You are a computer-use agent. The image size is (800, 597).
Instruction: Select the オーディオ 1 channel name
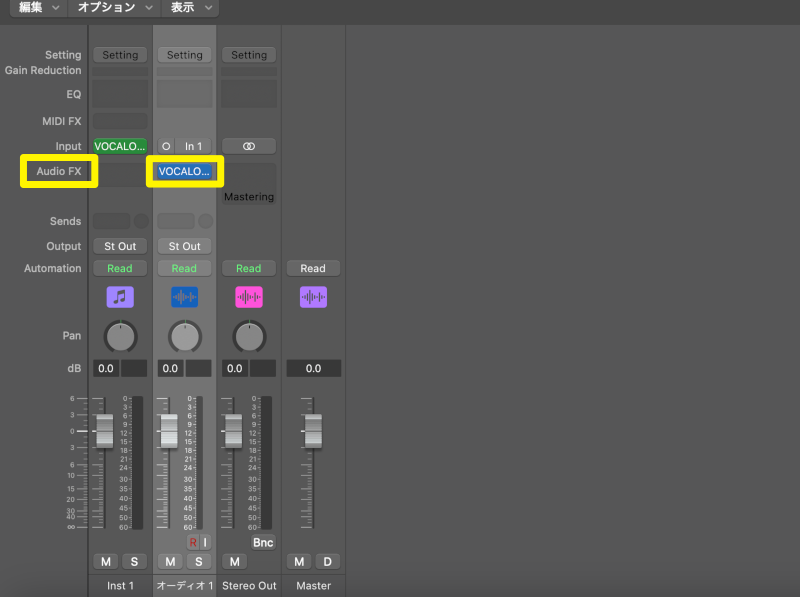185,586
